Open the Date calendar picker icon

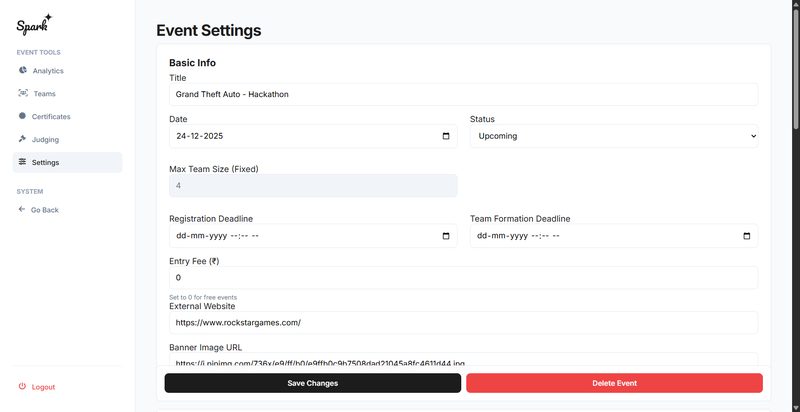[x=446, y=136]
